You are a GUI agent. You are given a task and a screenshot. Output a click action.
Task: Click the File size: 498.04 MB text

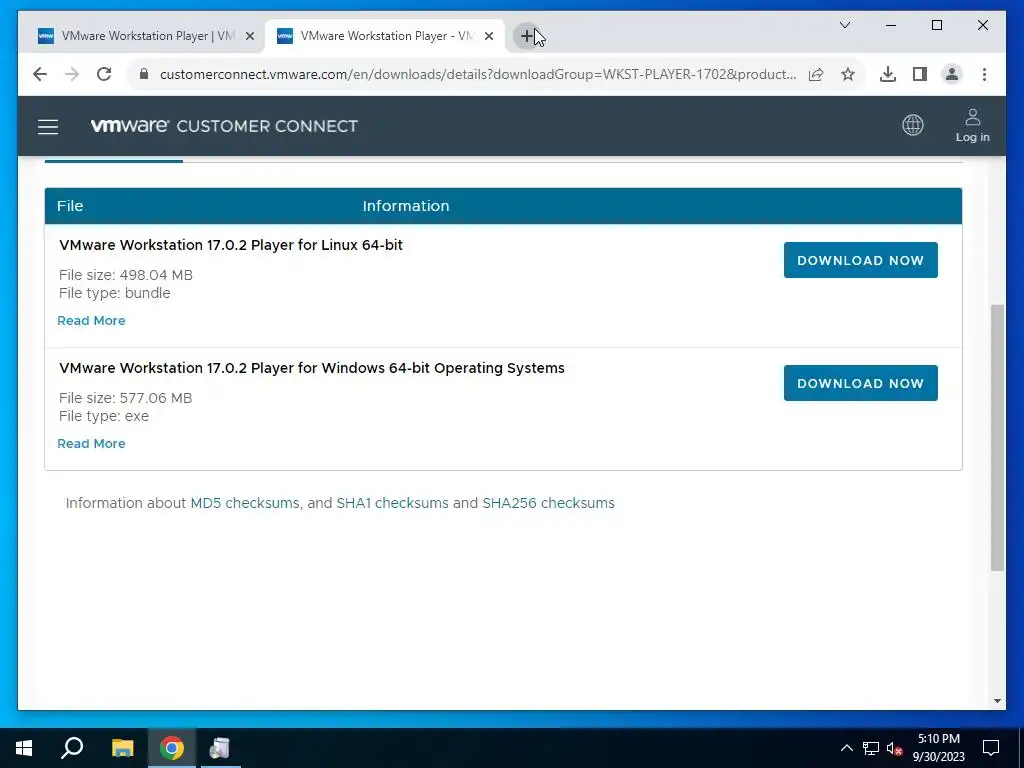[125, 275]
